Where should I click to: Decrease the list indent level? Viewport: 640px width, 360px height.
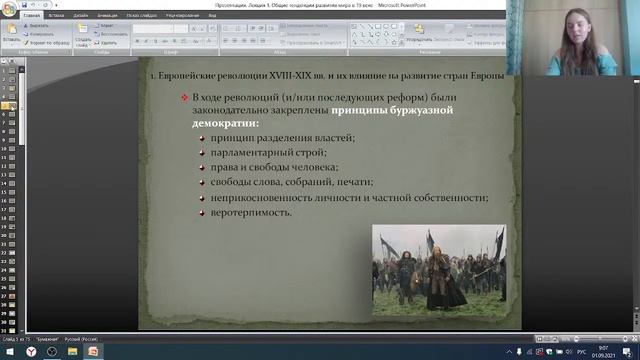tap(253, 29)
